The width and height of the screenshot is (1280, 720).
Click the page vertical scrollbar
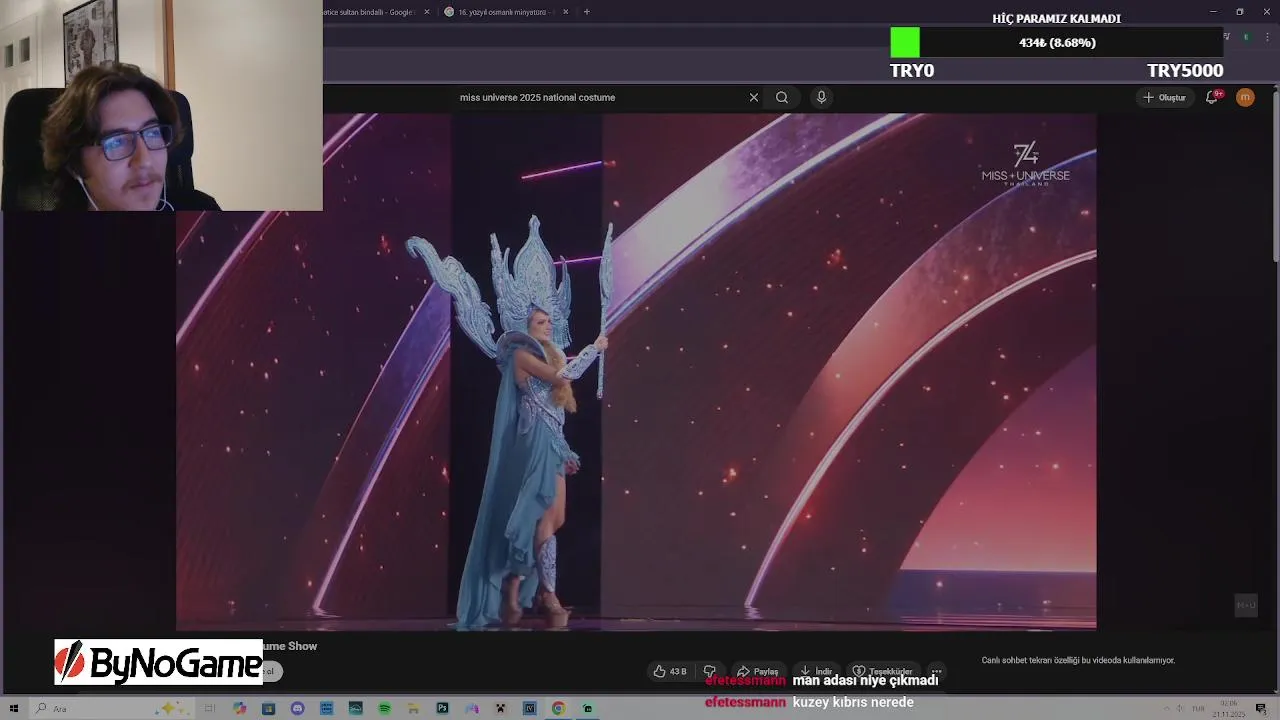click(1275, 175)
